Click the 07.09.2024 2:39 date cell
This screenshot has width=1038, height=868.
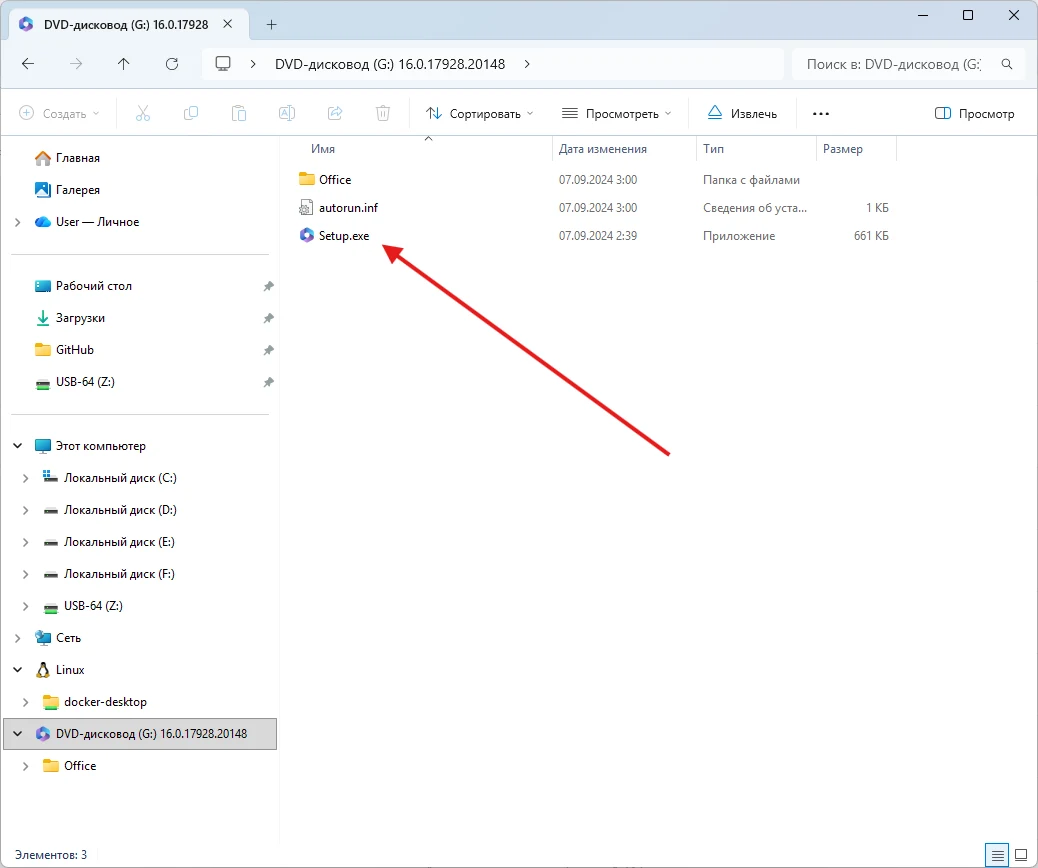click(x=598, y=236)
